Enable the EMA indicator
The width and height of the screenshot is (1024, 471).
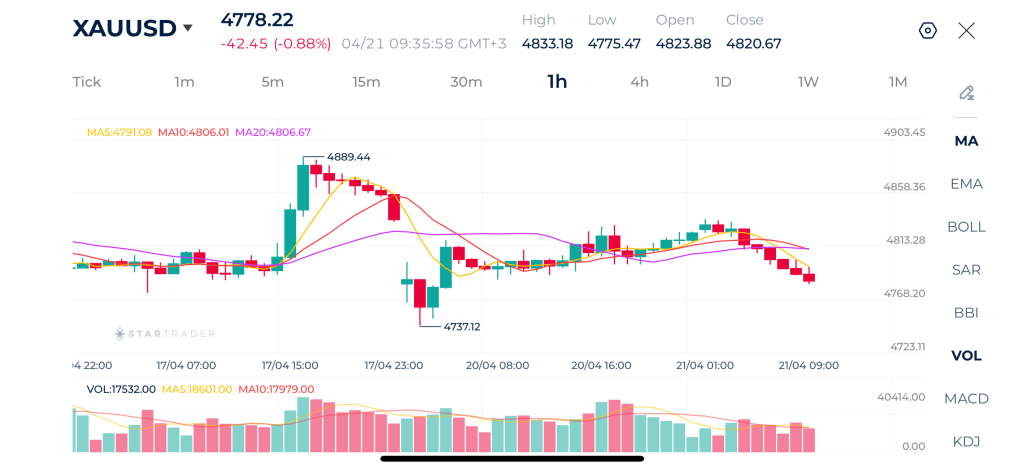[966, 184]
